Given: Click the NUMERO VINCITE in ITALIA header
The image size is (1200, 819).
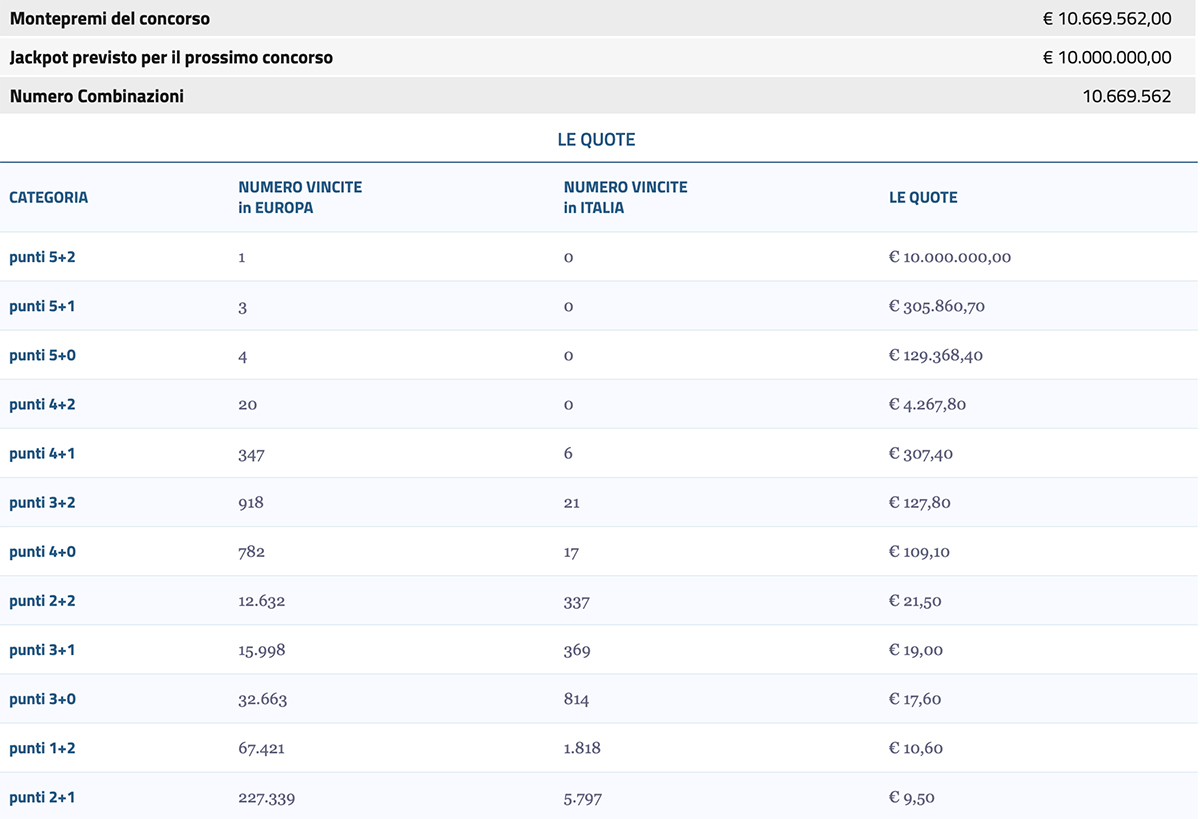Looking at the screenshot, I should point(625,195).
